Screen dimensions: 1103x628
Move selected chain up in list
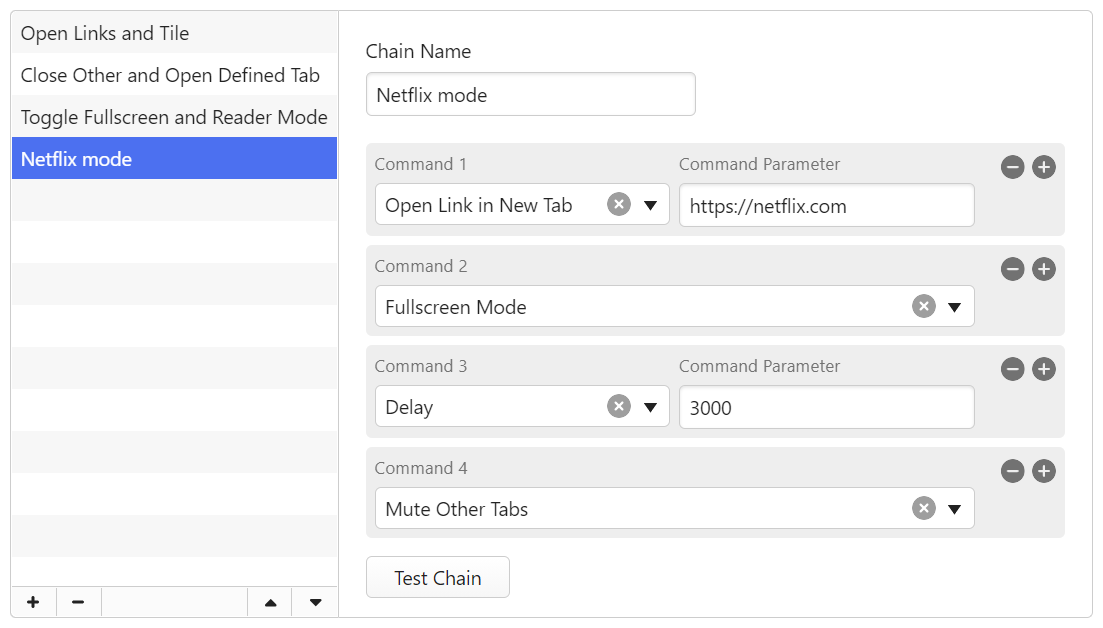(x=270, y=603)
